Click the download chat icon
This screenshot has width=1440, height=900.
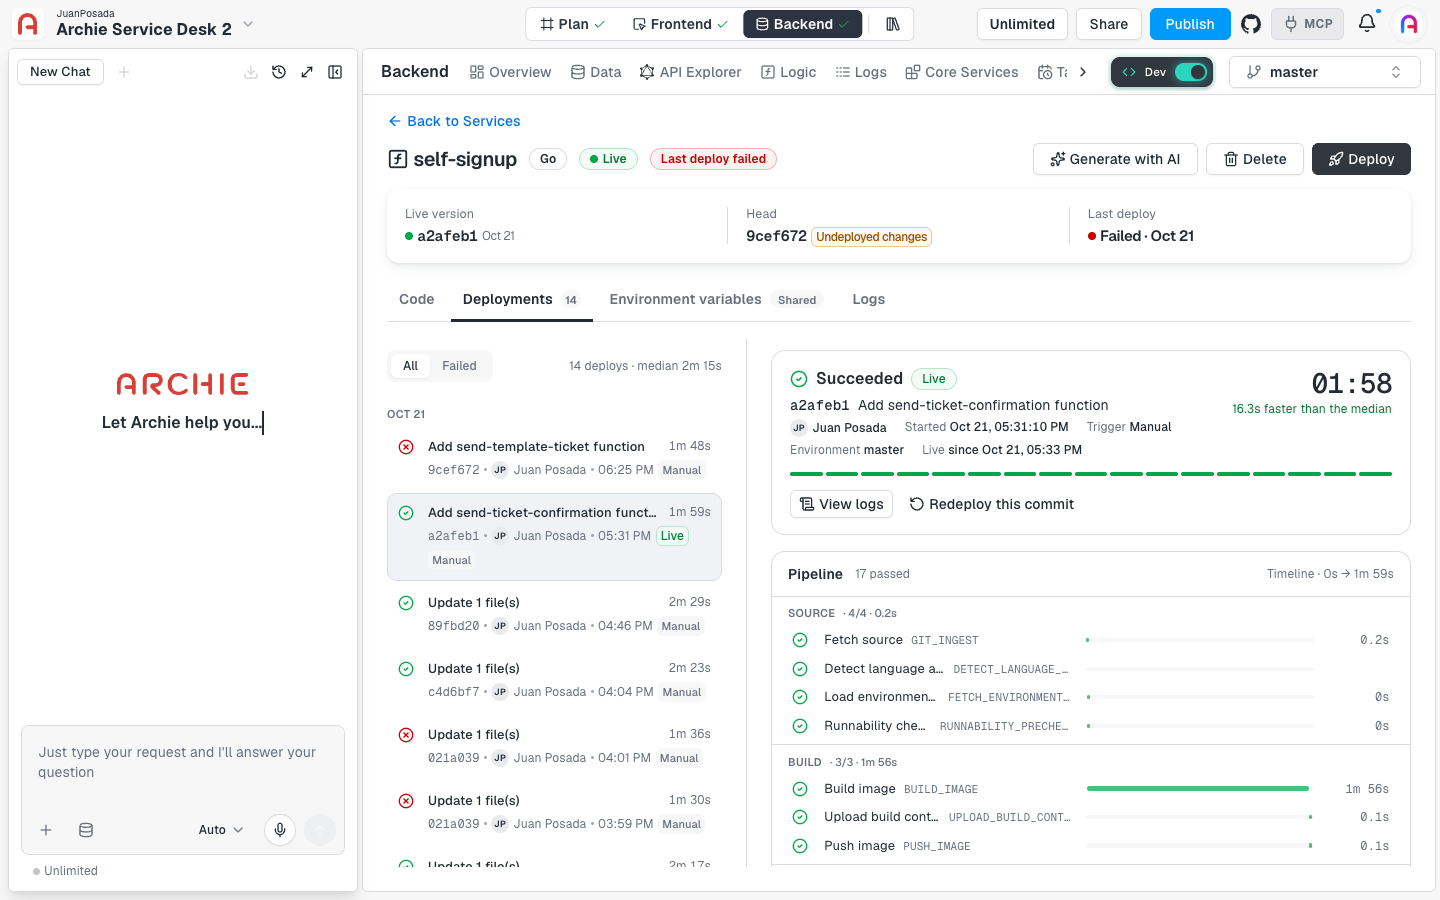(x=251, y=72)
